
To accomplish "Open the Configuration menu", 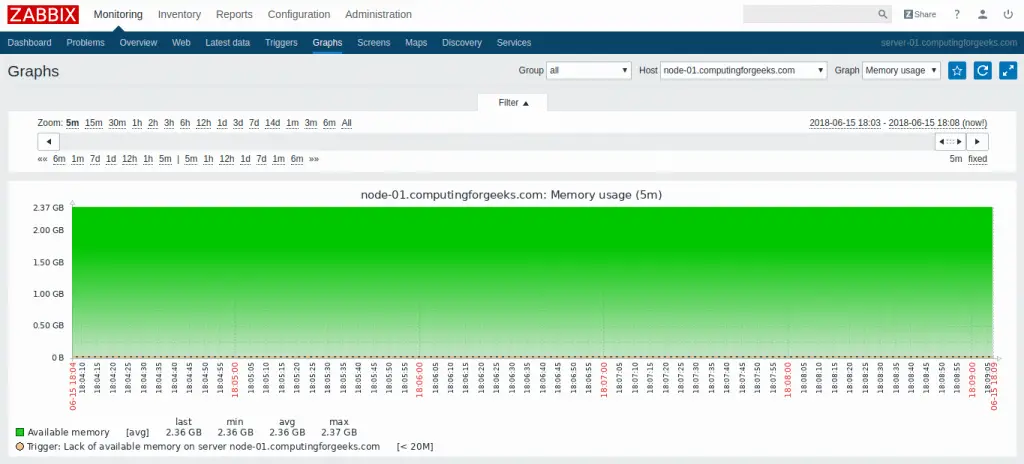I will point(299,15).
